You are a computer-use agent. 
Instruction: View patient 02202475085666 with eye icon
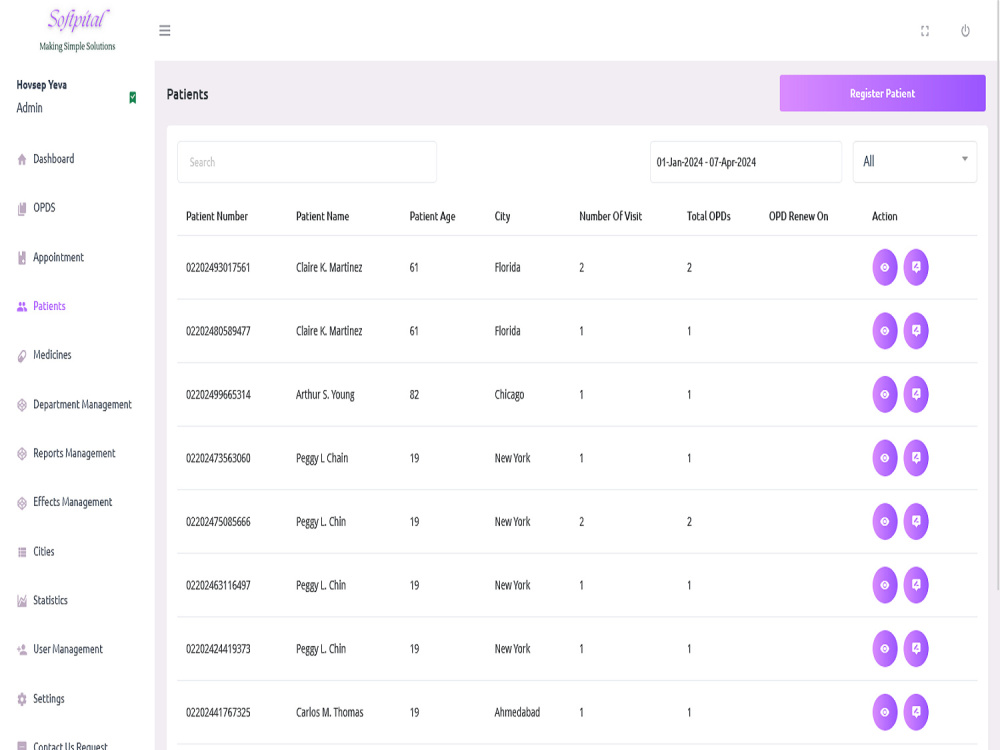click(x=885, y=522)
